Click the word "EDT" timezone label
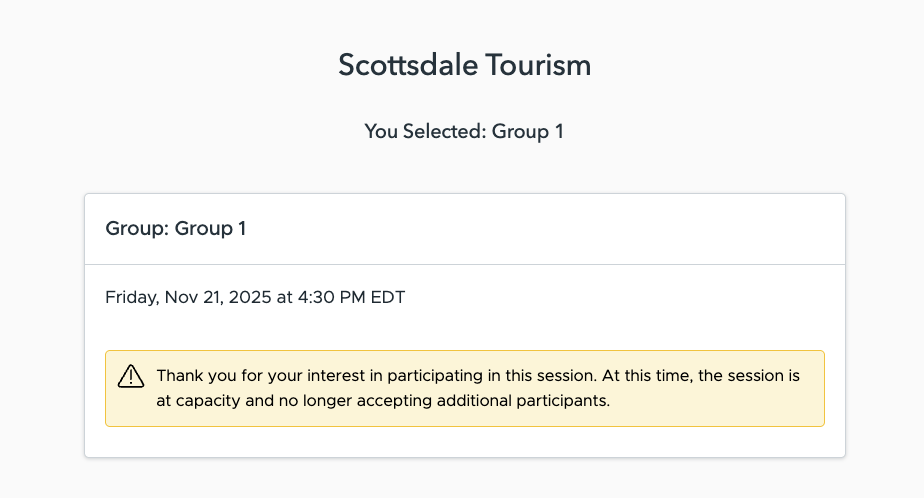924x498 pixels. point(387,297)
